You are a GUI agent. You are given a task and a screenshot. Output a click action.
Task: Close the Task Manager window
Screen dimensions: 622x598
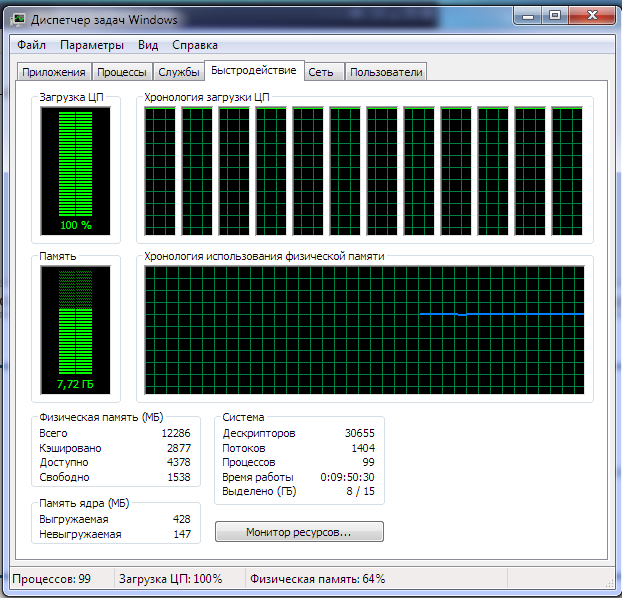pyautogui.click(x=592, y=16)
